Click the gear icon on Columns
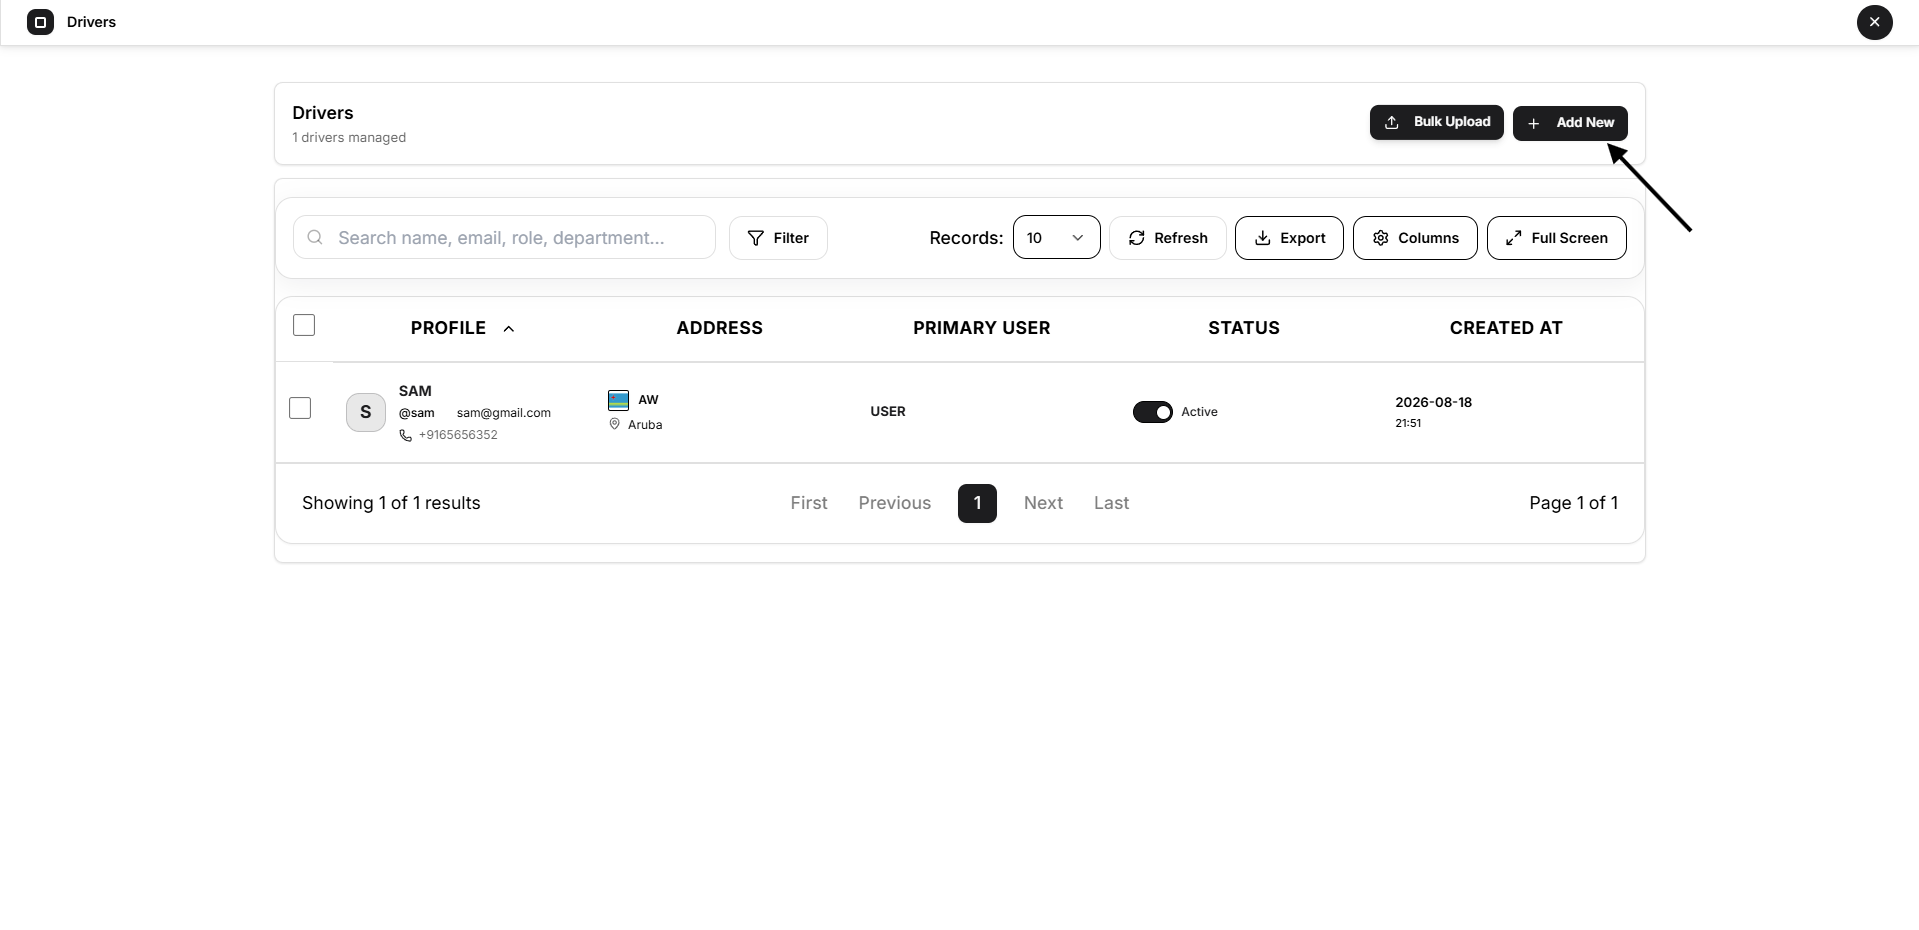This screenshot has height=930, width=1919. click(1381, 238)
